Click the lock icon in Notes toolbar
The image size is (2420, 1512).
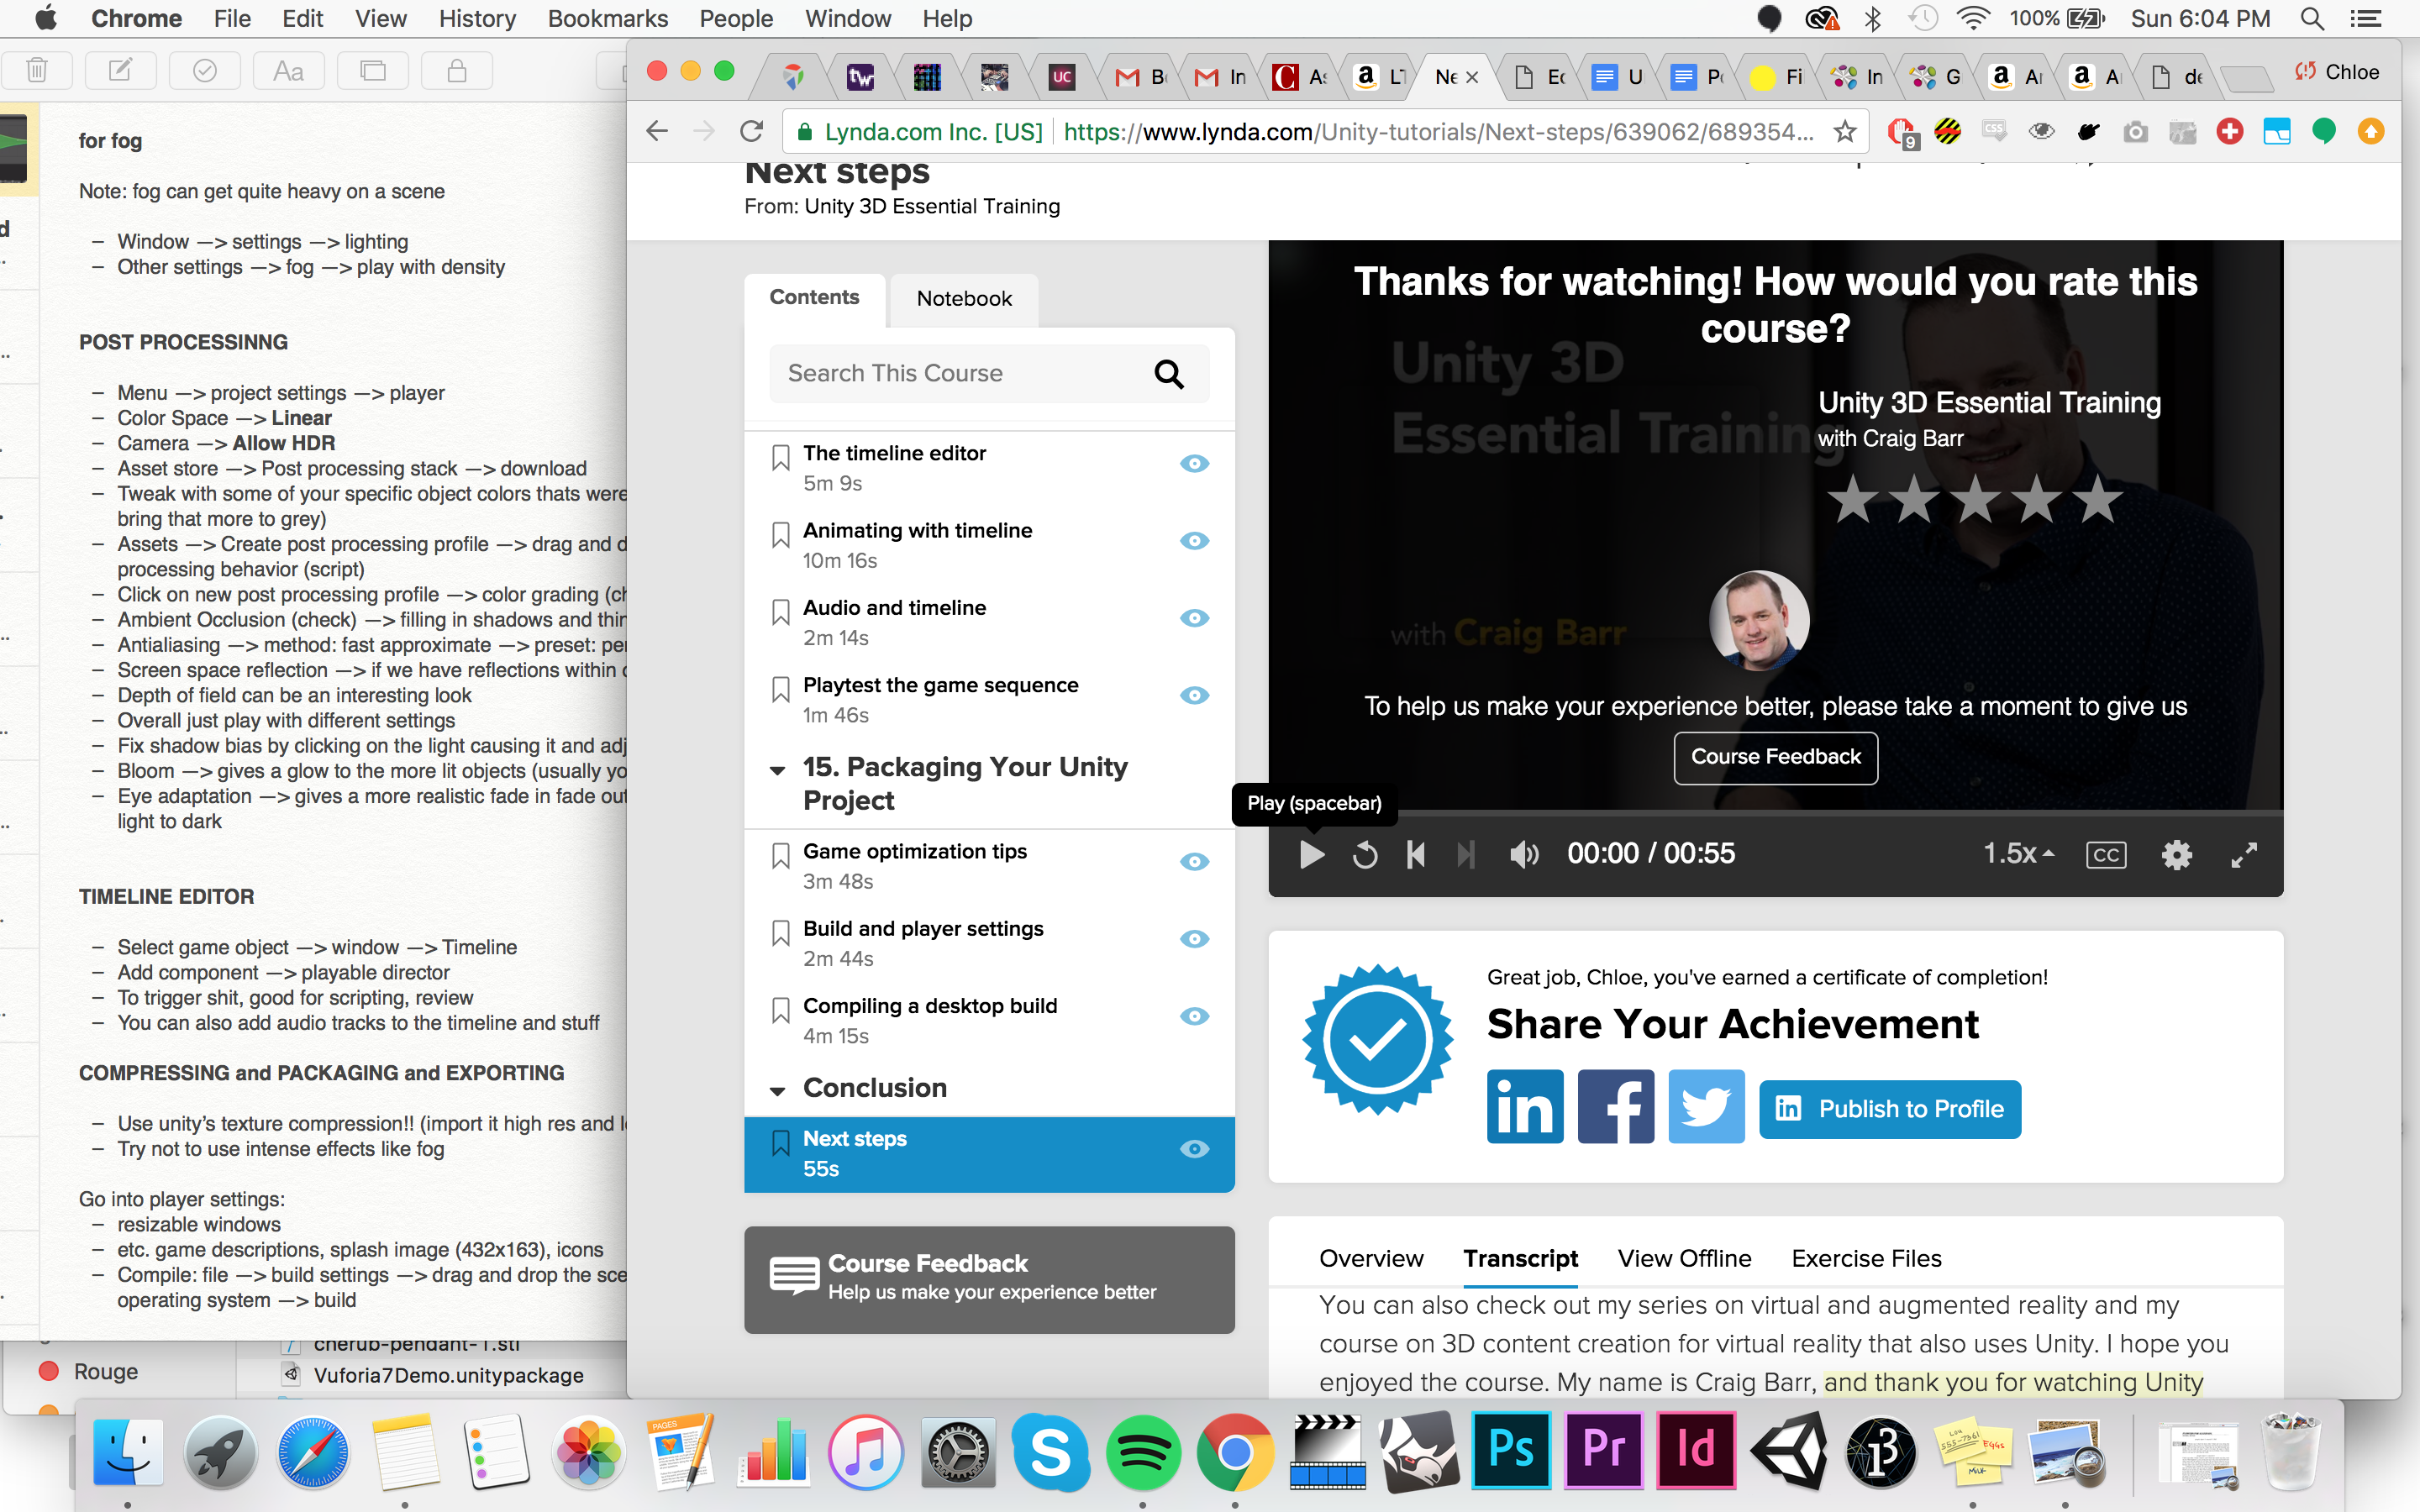457,70
